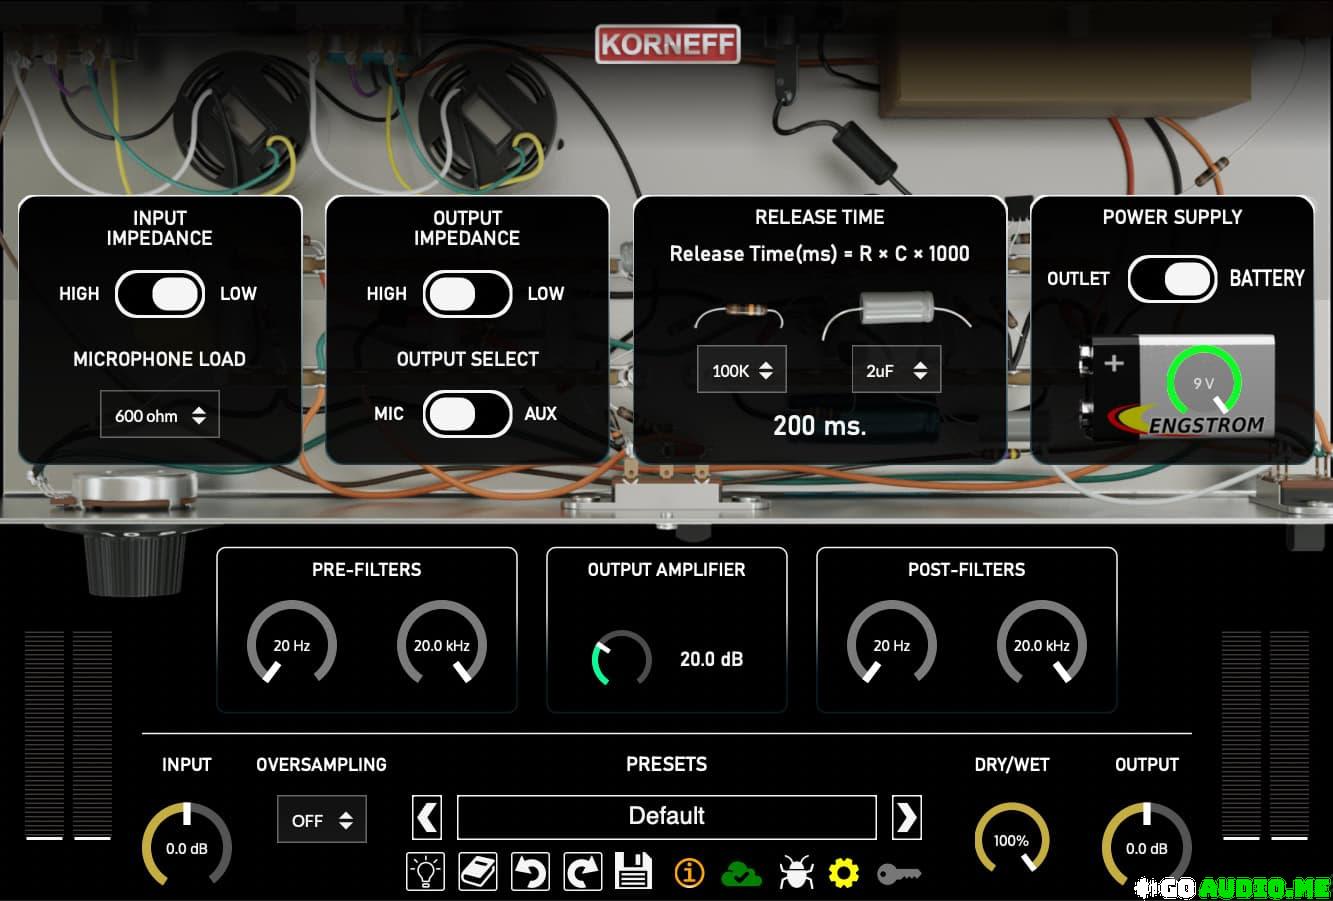
Task: Click the gray license key icon
Action: (x=899, y=874)
